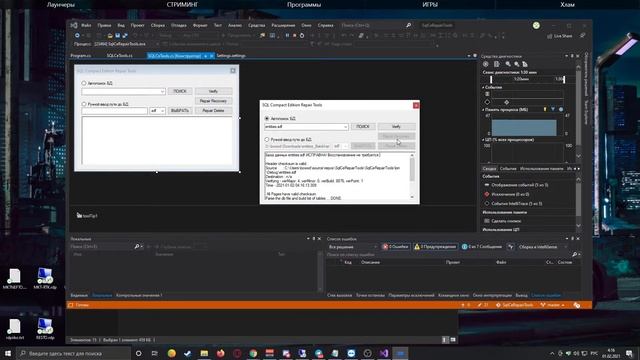Click the Live Share icon
Viewport: 640px width, 360px height.
[560, 36]
